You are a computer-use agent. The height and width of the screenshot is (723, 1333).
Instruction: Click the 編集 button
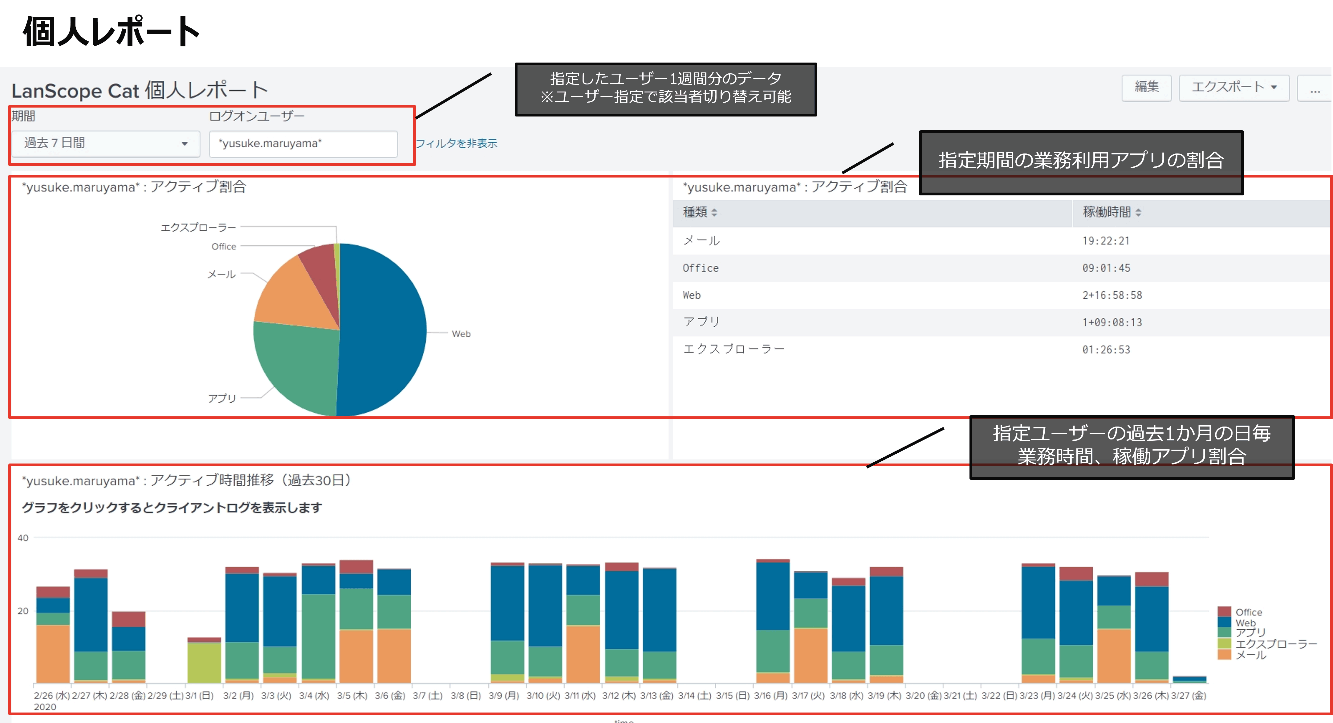click(x=1147, y=88)
